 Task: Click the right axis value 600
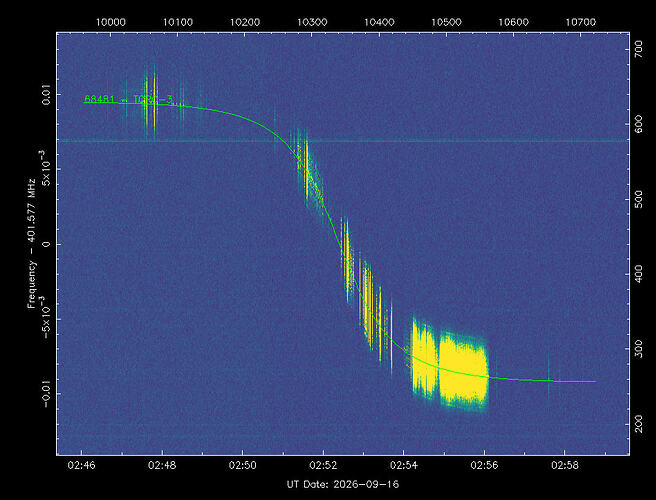(639, 124)
